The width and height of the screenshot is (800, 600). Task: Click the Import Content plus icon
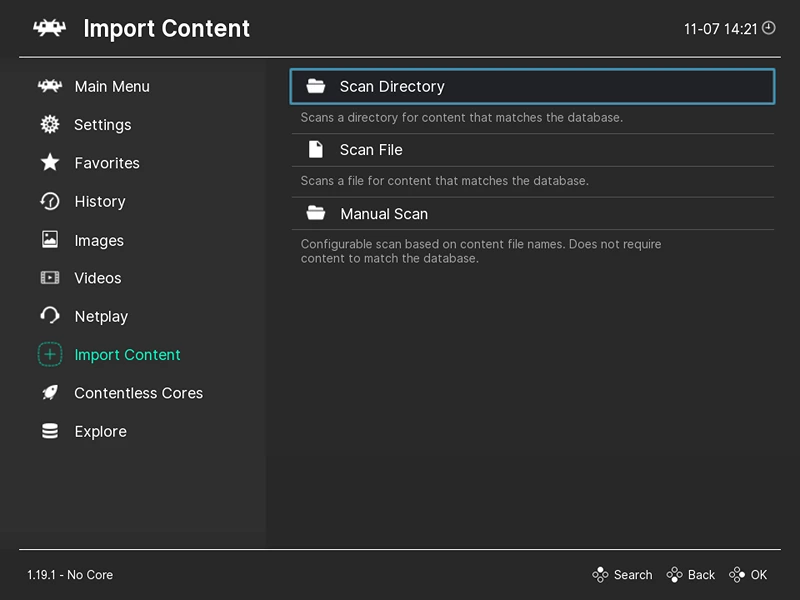pyautogui.click(x=49, y=354)
